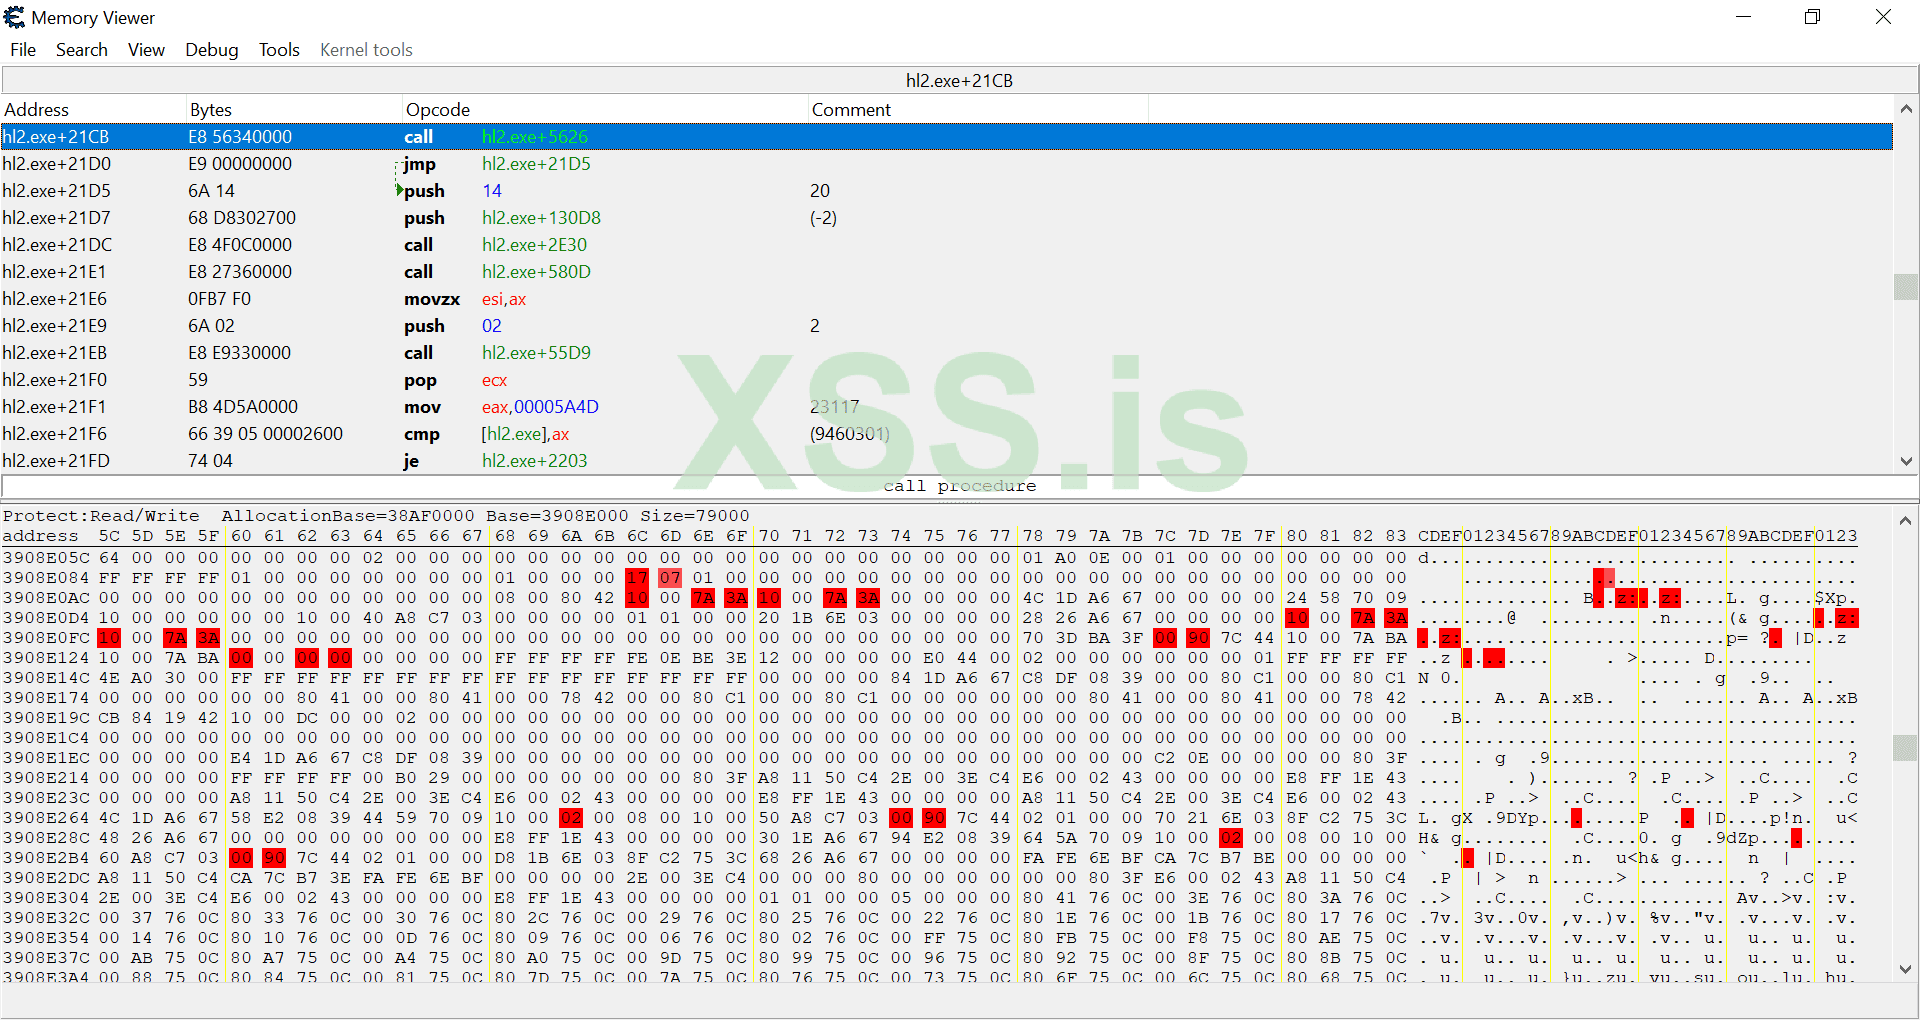Click the hex view scroll-down arrow
Screen dimensions: 1920x1020
tap(1906, 968)
